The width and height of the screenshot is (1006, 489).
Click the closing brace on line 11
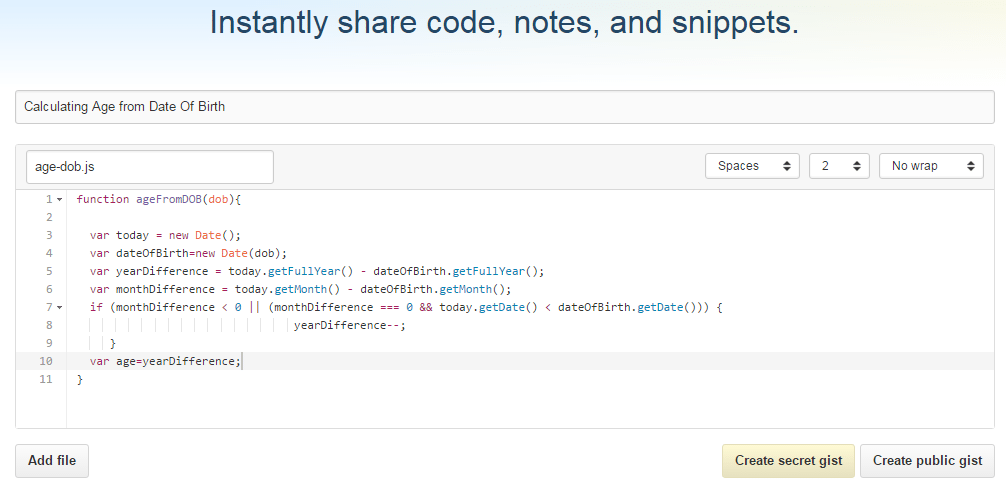pyautogui.click(x=80, y=379)
